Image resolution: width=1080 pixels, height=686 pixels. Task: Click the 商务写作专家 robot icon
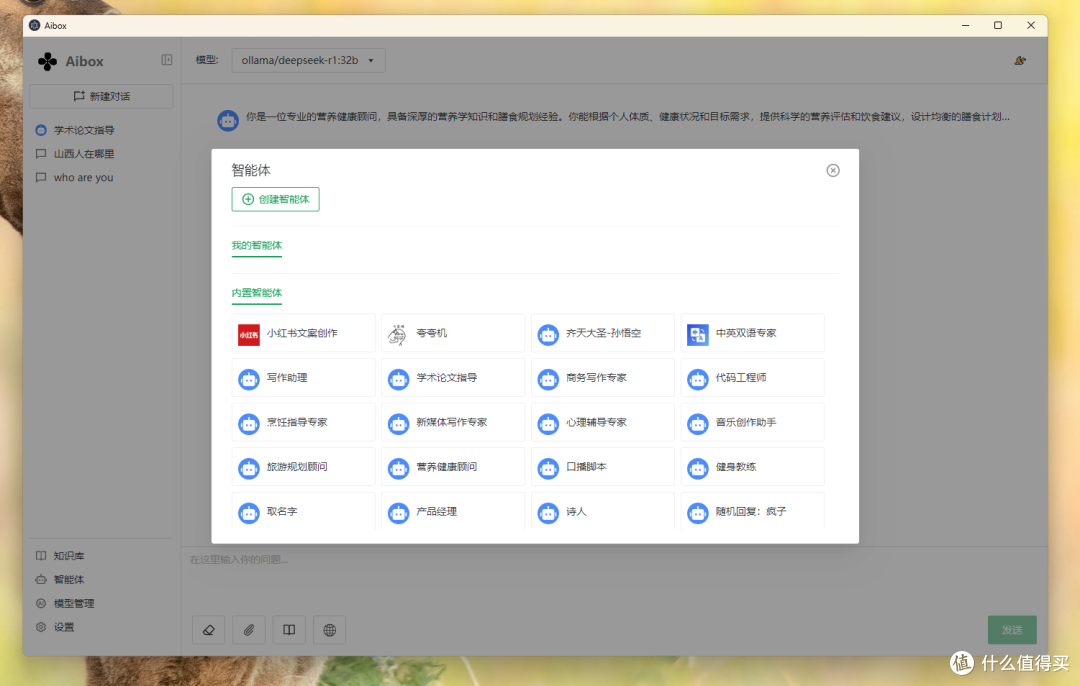coord(548,379)
